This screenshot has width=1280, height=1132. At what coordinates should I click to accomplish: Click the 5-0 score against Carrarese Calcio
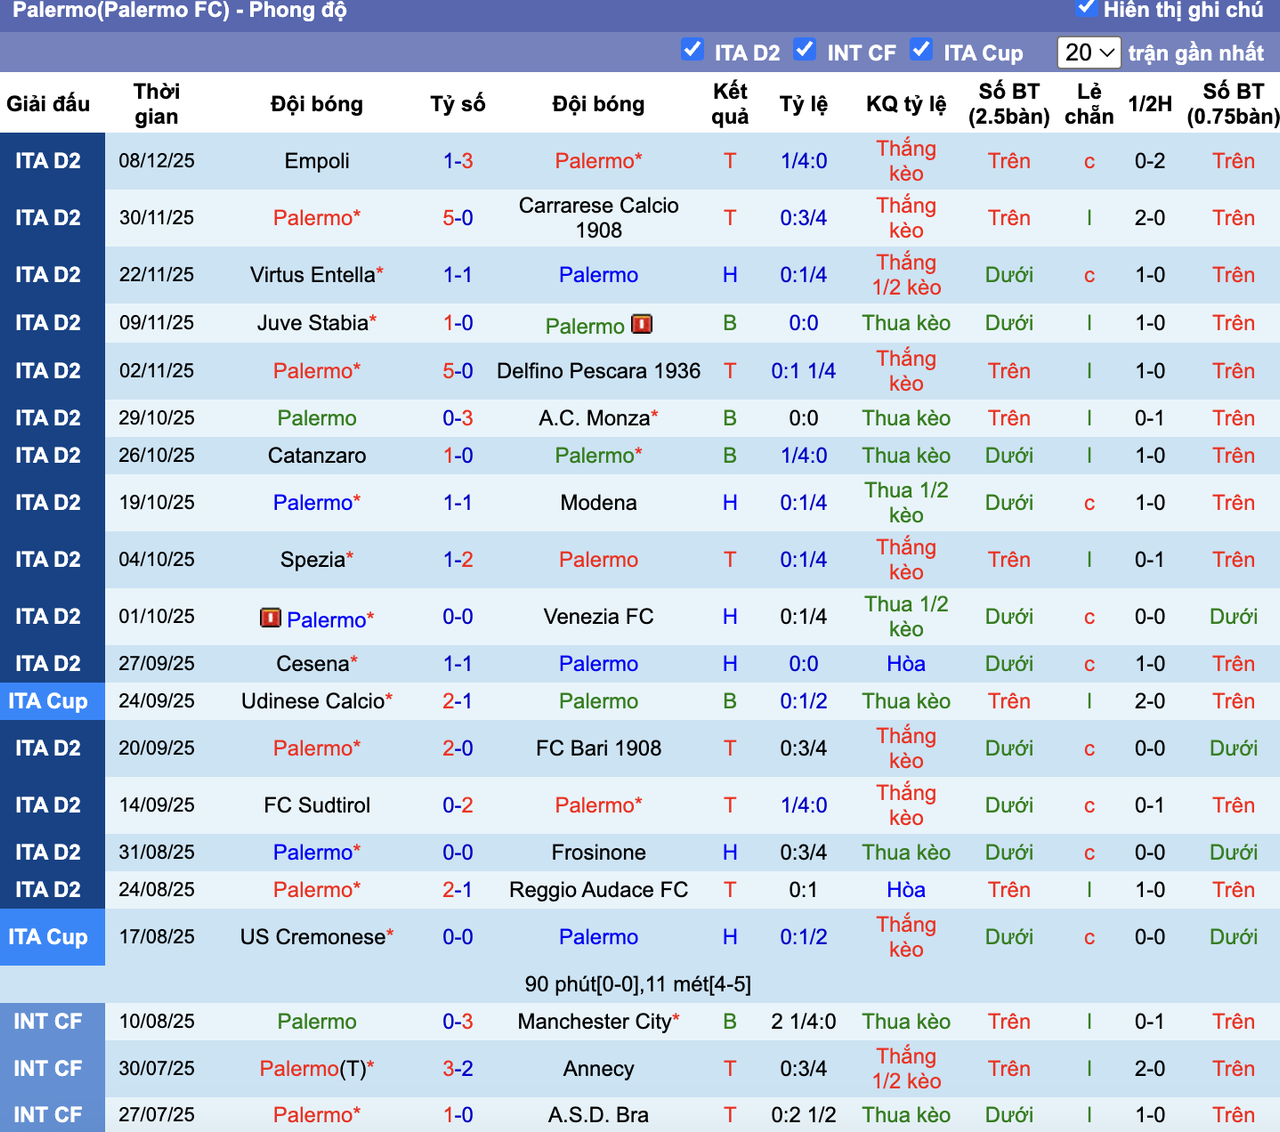tap(458, 218)
